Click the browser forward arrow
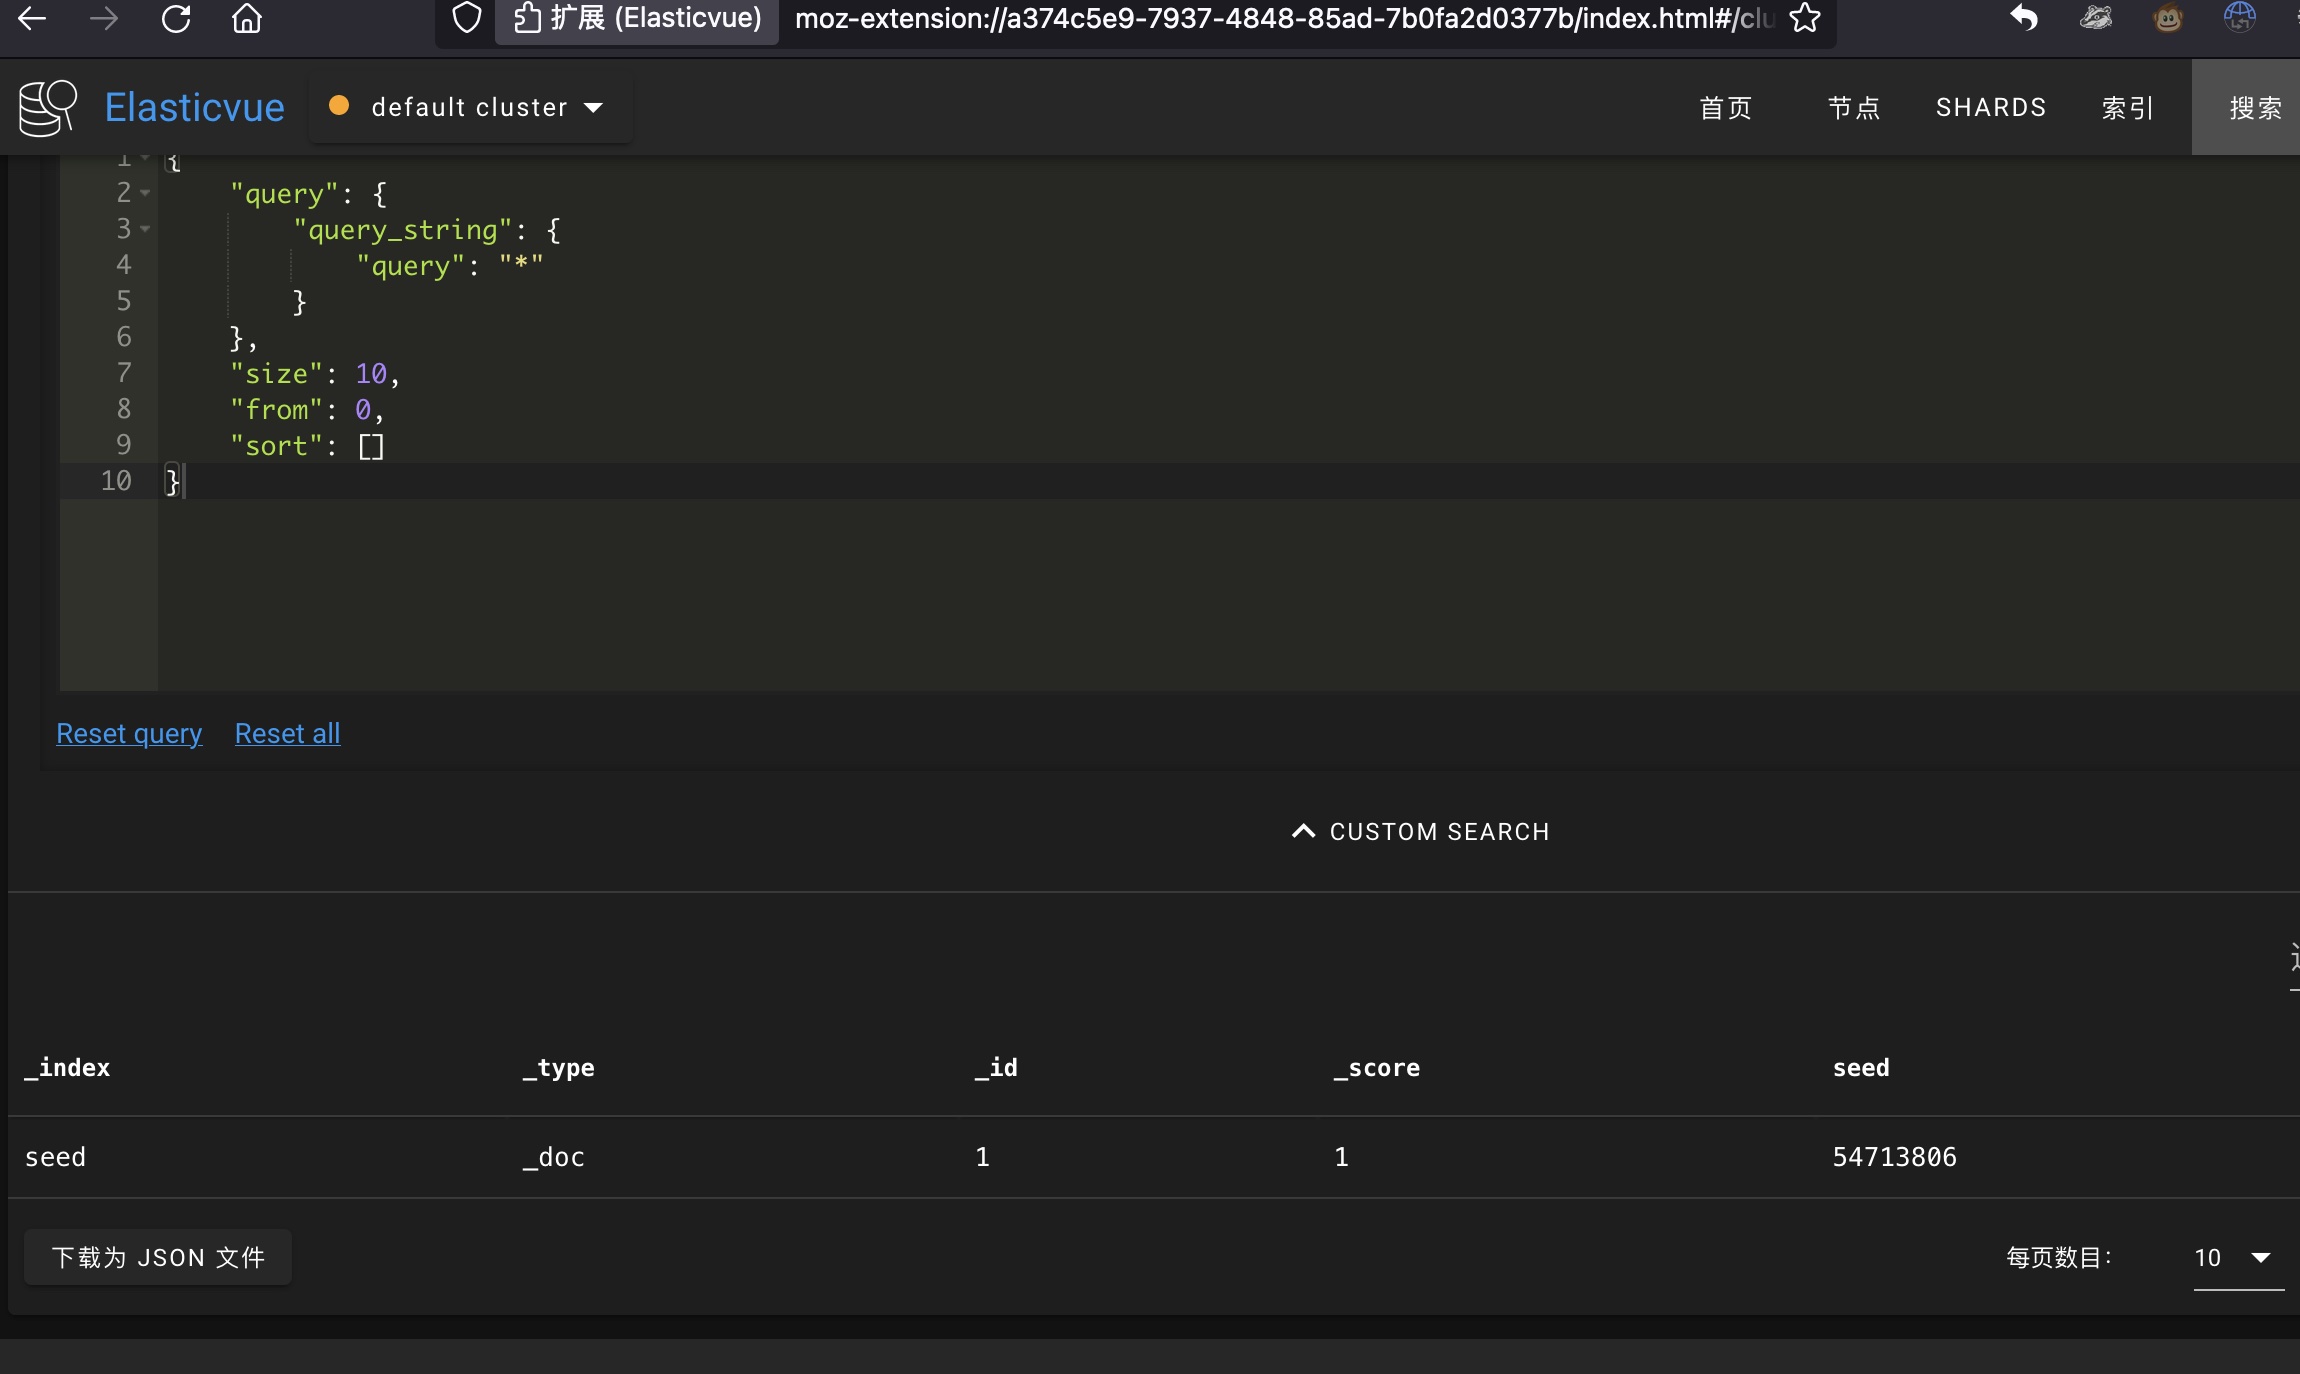The image size is (2300, 1374). (104, 19)
